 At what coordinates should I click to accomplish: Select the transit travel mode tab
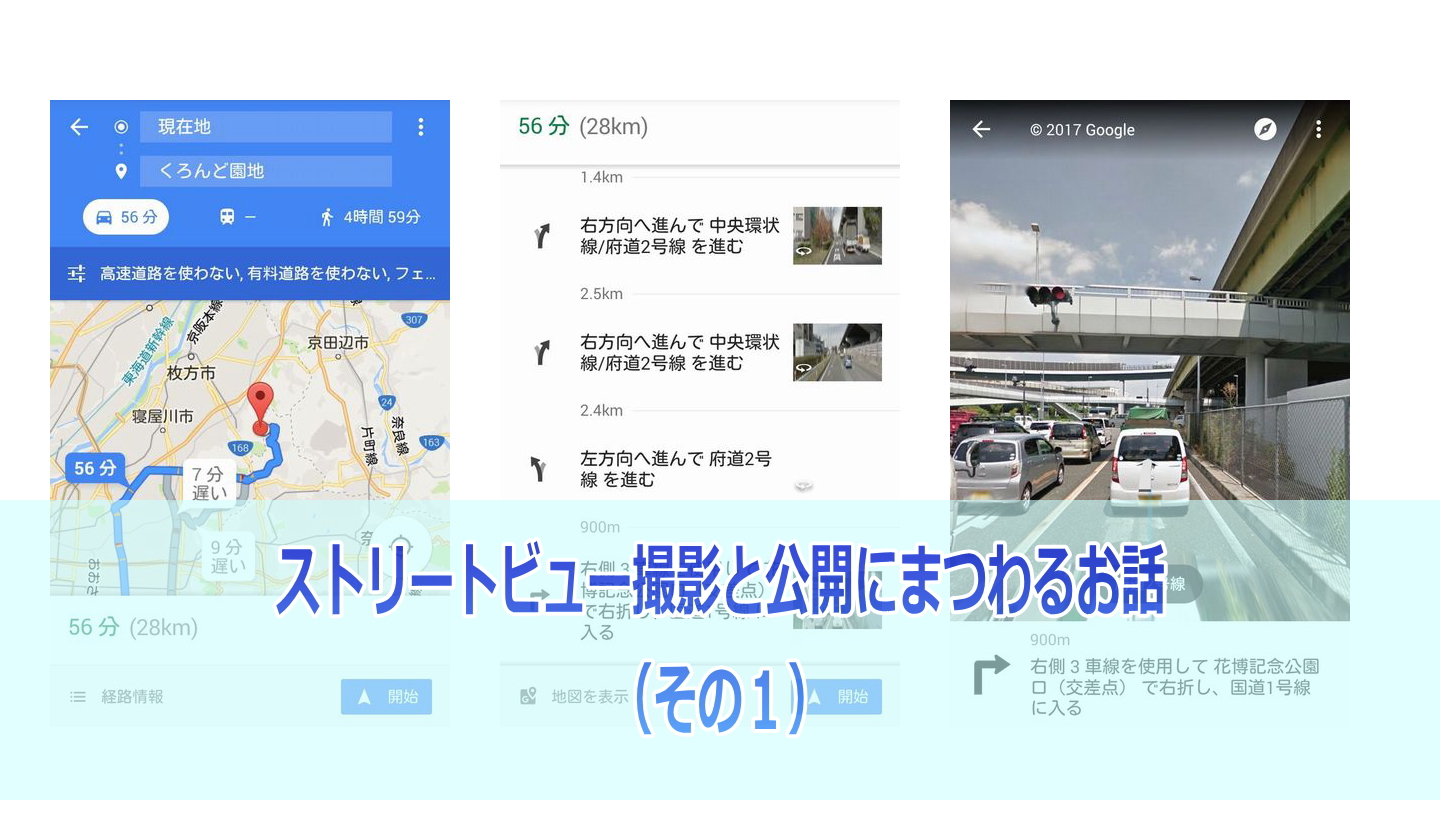237,217
